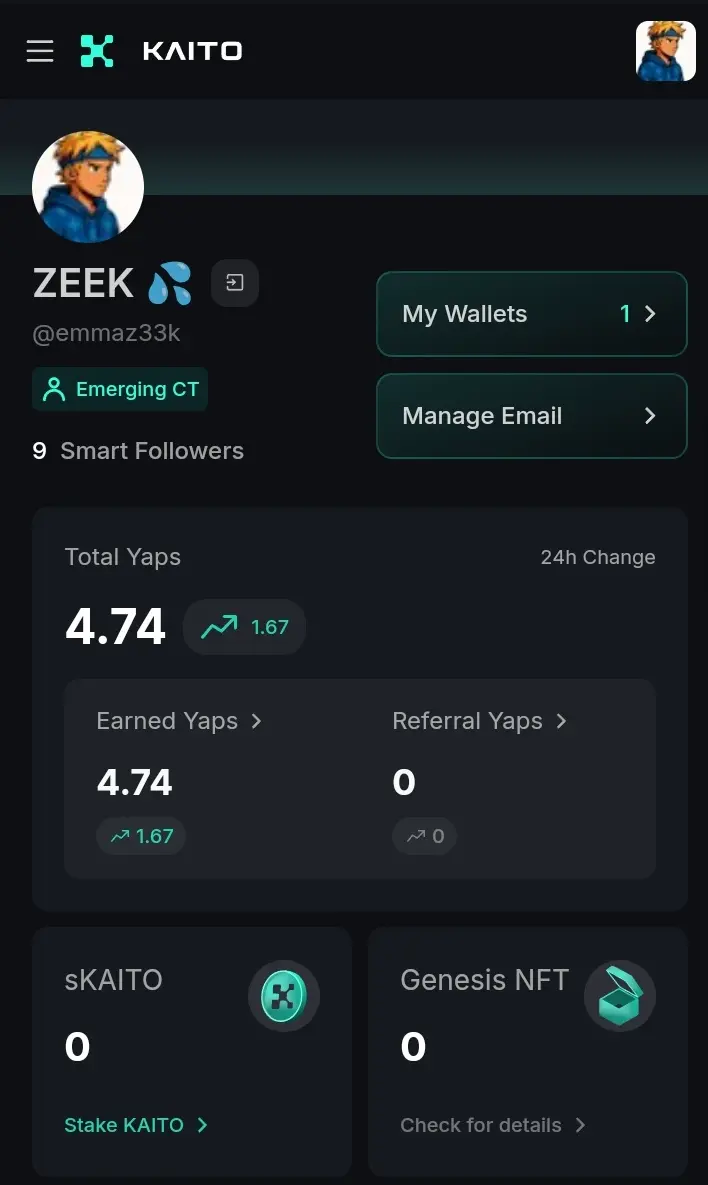Click the Total Yaps trend arrow badge

point(244,627)
